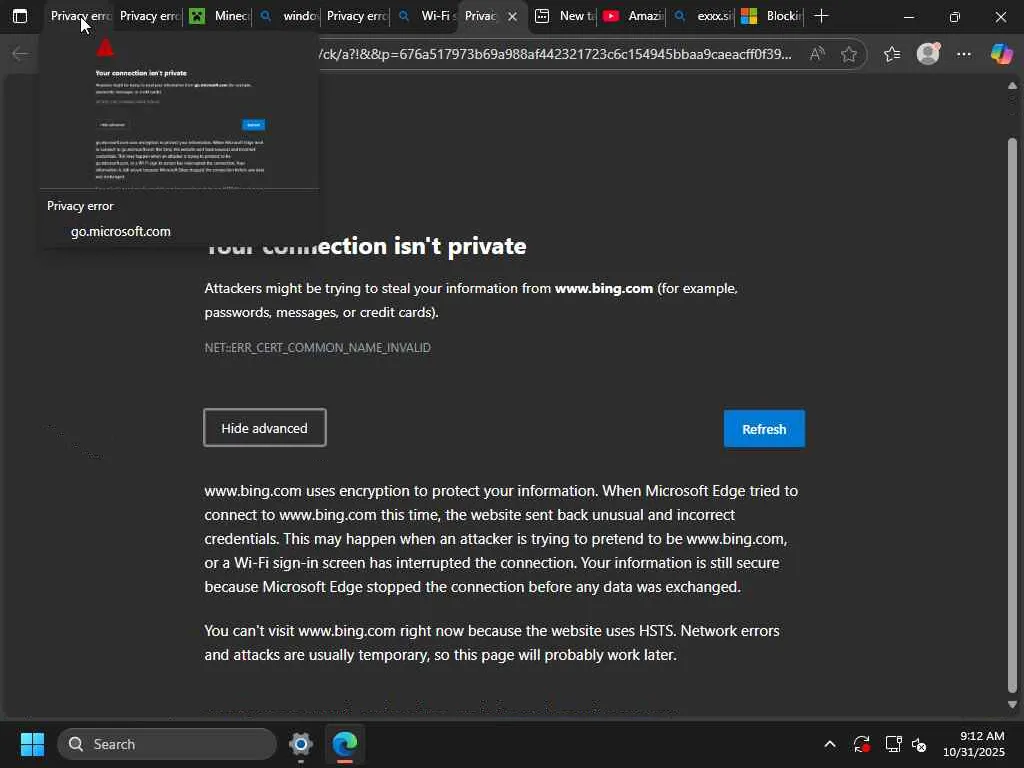Click the scrollbar down arrow

tap(1012, 705)
